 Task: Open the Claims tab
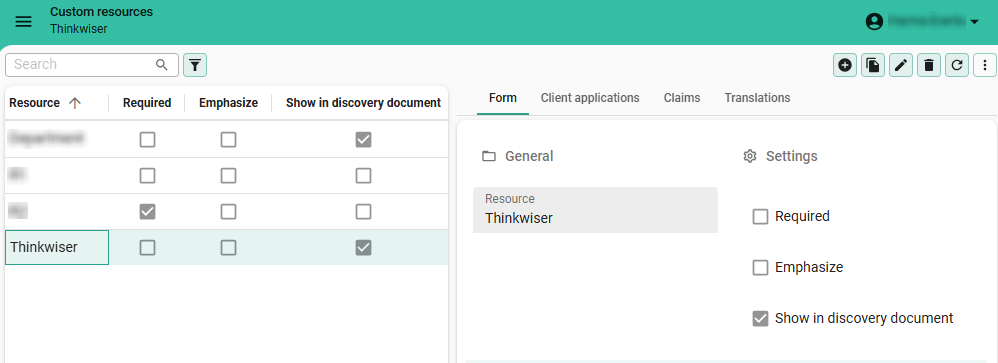click(x=682, y=98)
